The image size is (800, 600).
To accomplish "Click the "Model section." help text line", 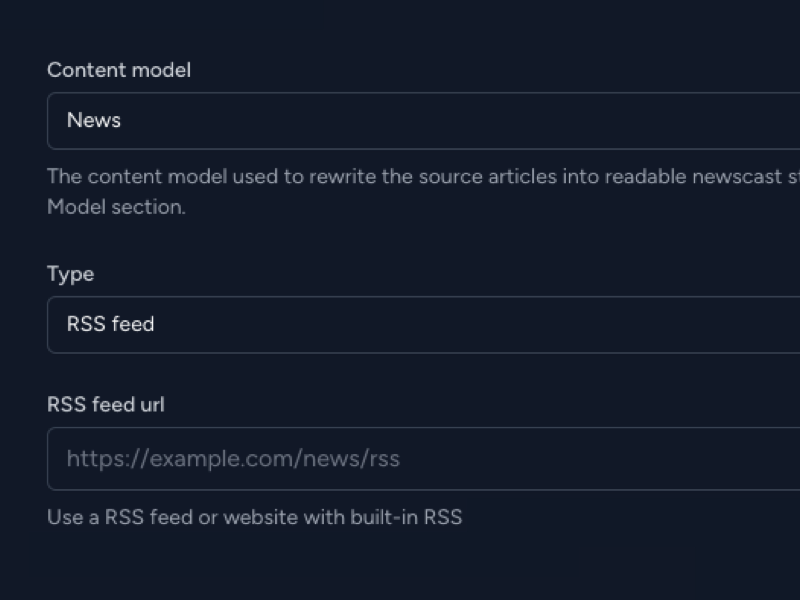I will [116, 207].
